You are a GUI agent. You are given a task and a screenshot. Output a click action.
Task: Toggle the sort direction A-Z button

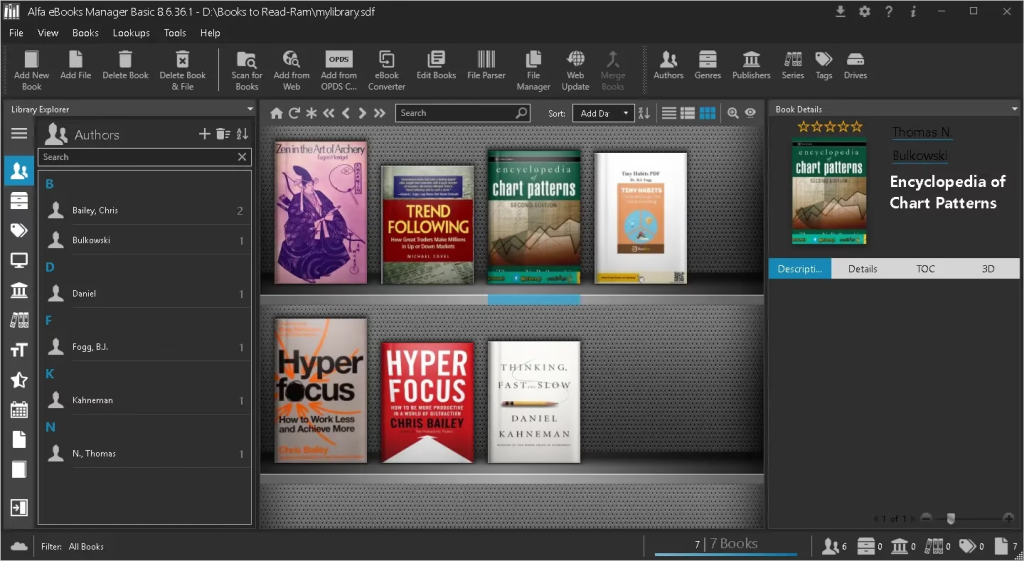point(644,113)
